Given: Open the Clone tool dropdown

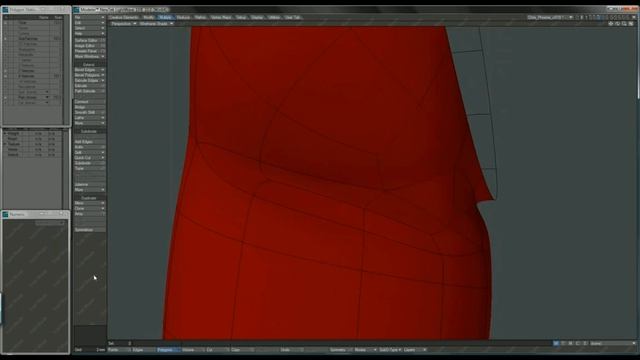Looking at the screenshot, I should click(x=89, y=208).
